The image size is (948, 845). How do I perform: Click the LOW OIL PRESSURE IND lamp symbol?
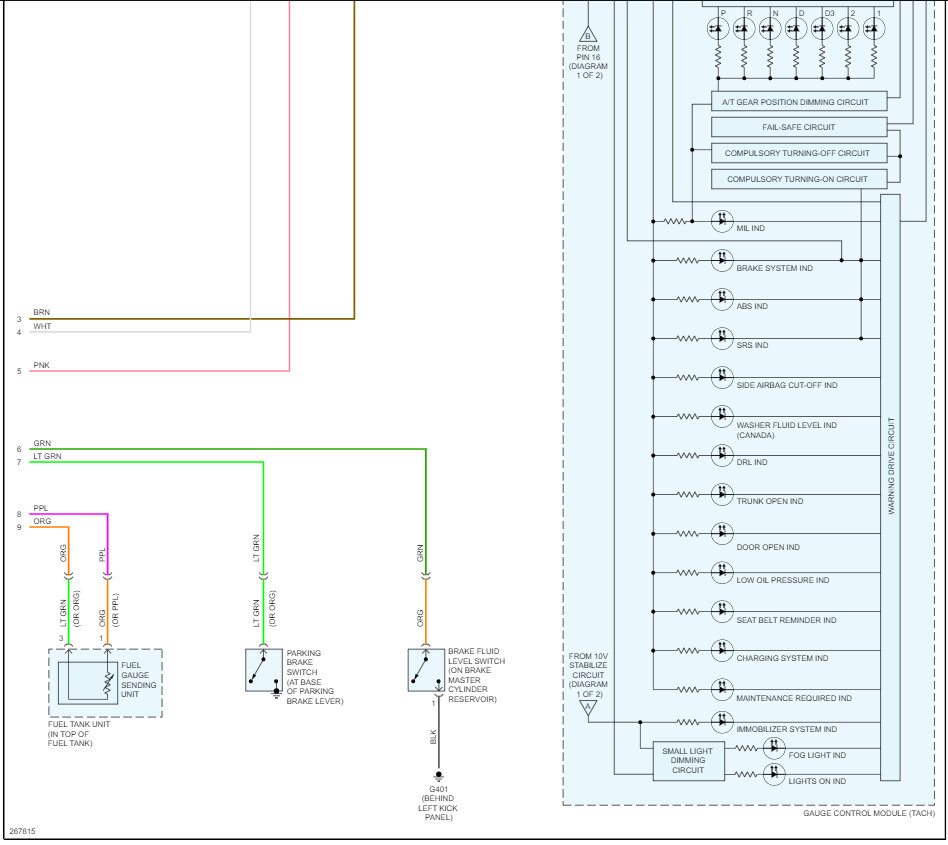722,572
